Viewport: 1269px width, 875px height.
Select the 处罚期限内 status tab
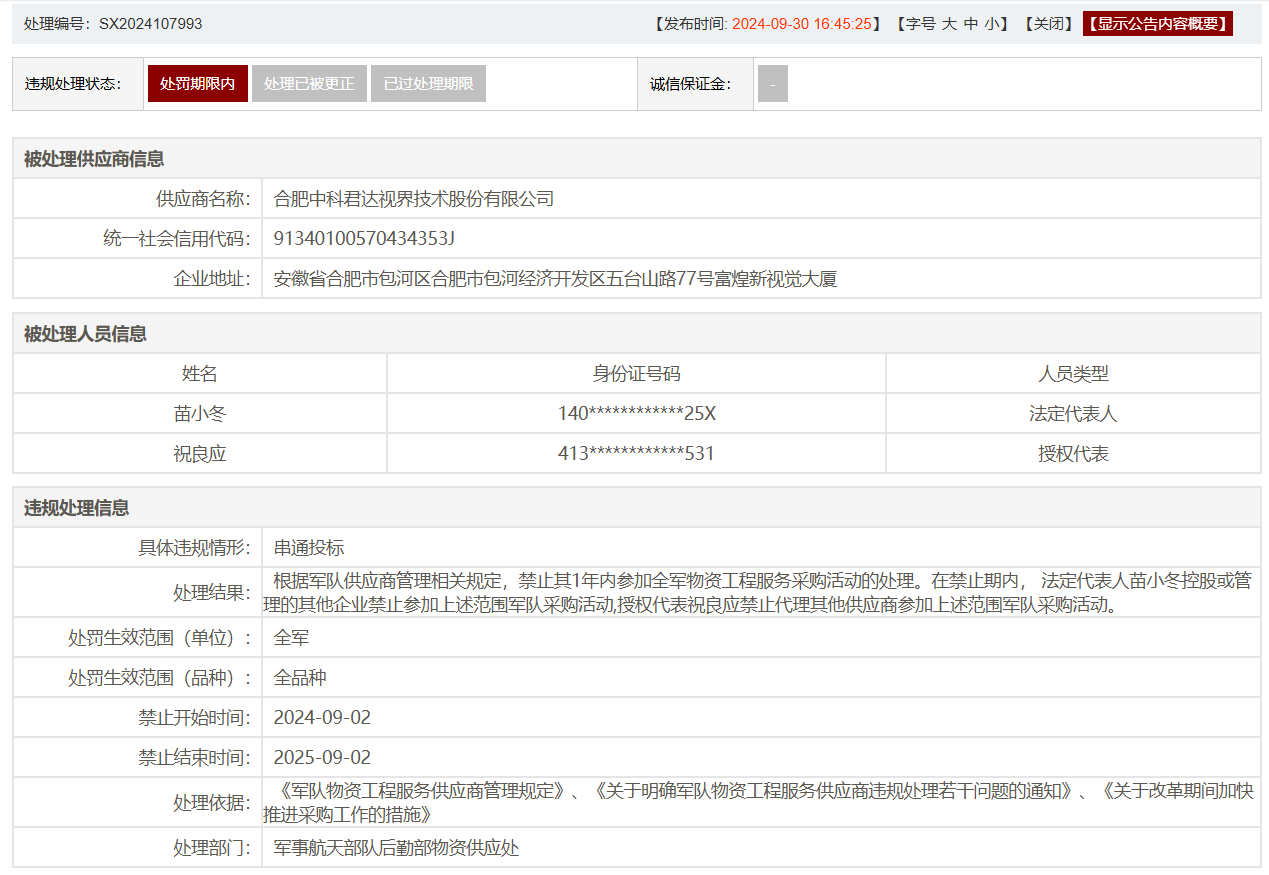(197, 84)
